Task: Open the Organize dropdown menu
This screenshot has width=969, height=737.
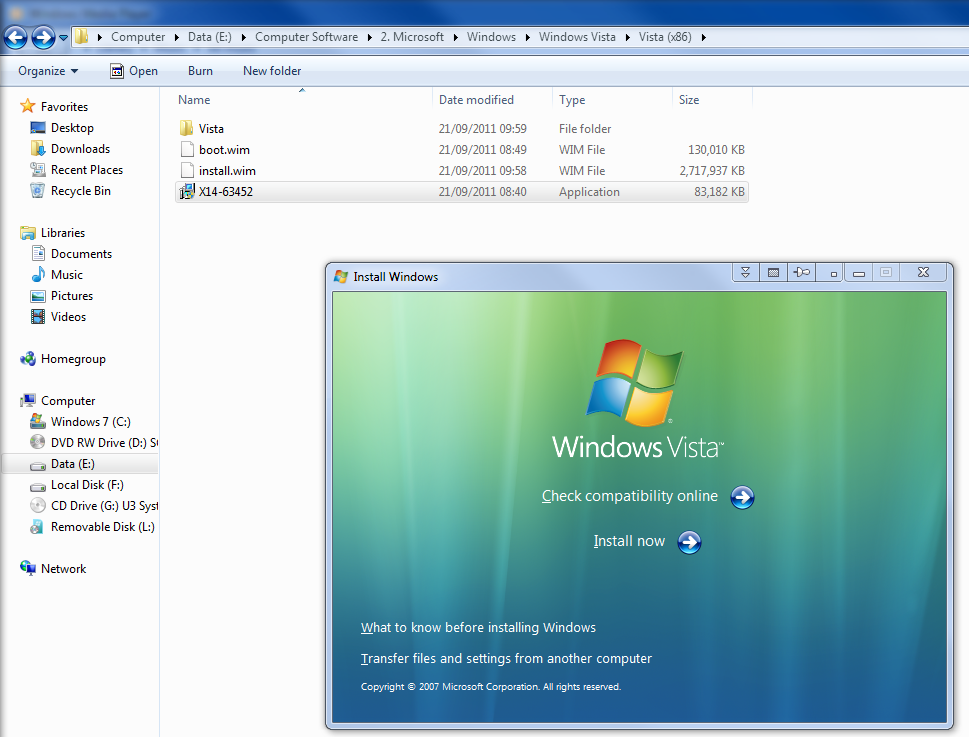Action: (48, 71)
